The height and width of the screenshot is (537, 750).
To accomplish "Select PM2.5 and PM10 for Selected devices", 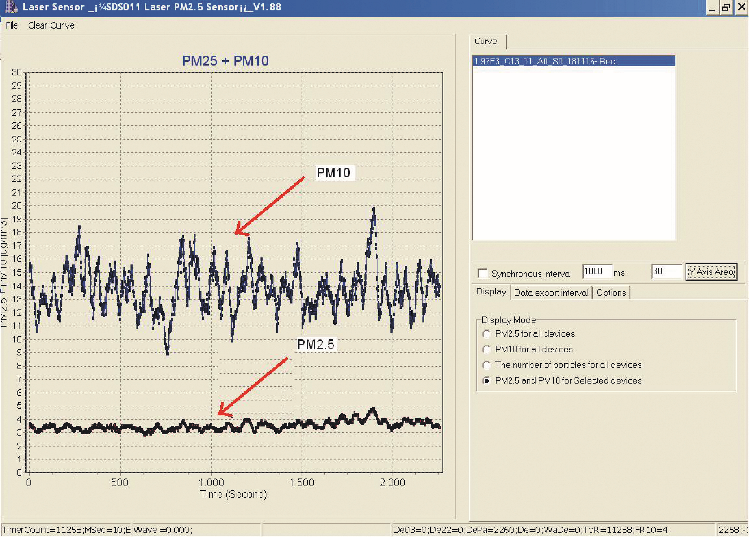I will tap(486, 381).
